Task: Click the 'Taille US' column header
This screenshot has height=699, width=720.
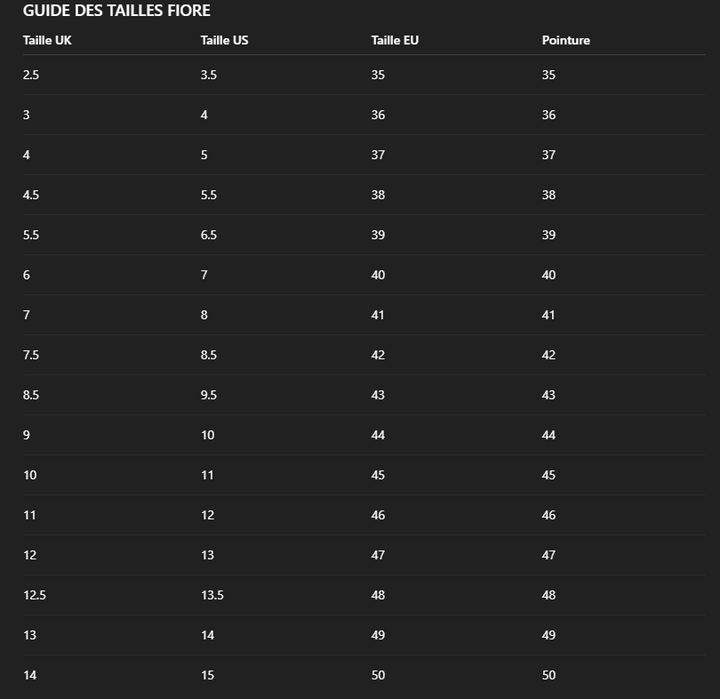Action: [224, 41]
